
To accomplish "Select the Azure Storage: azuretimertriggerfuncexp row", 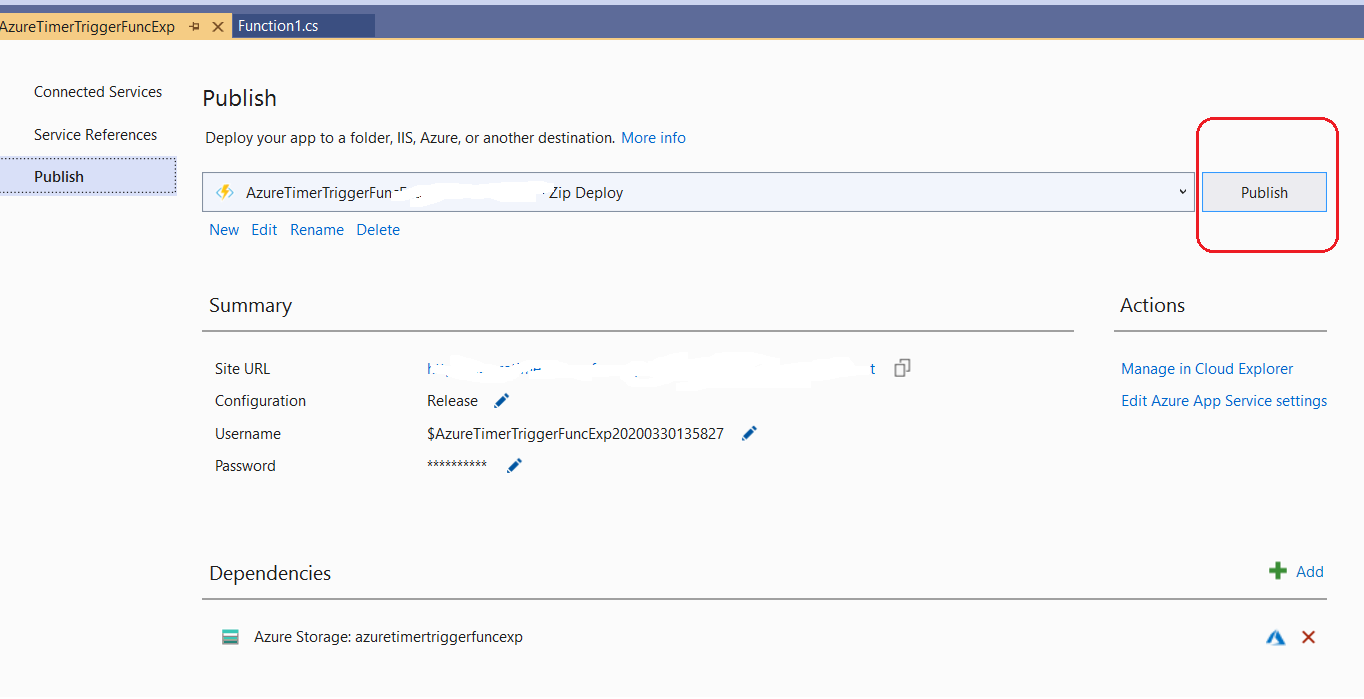I will 764,637.
